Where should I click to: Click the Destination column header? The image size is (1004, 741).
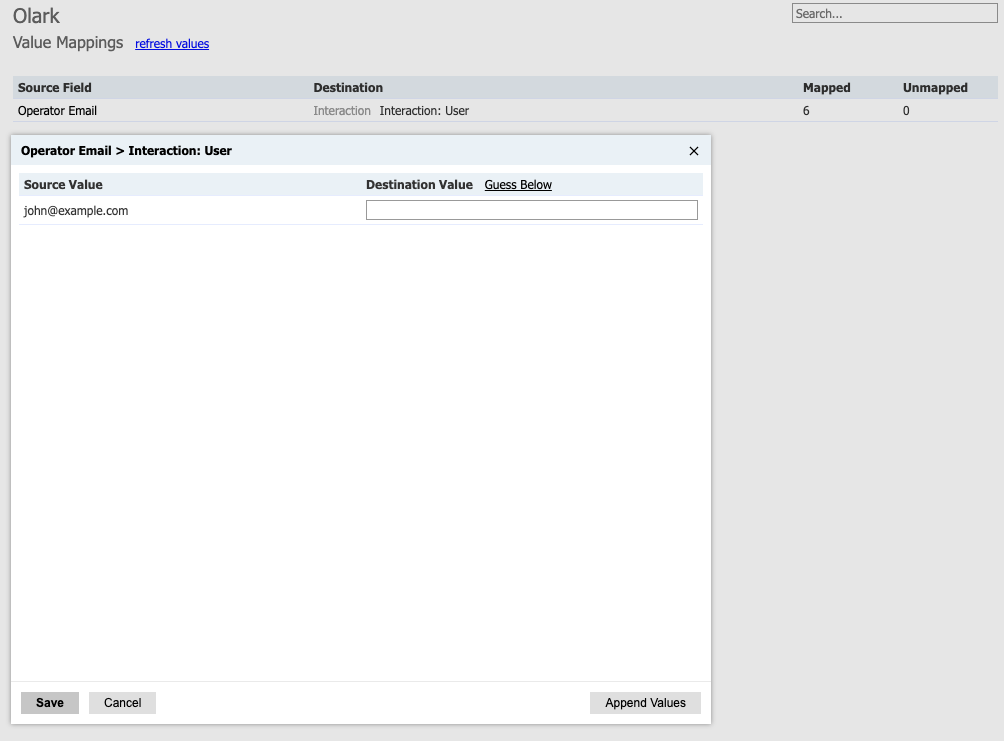click(348, 87)
